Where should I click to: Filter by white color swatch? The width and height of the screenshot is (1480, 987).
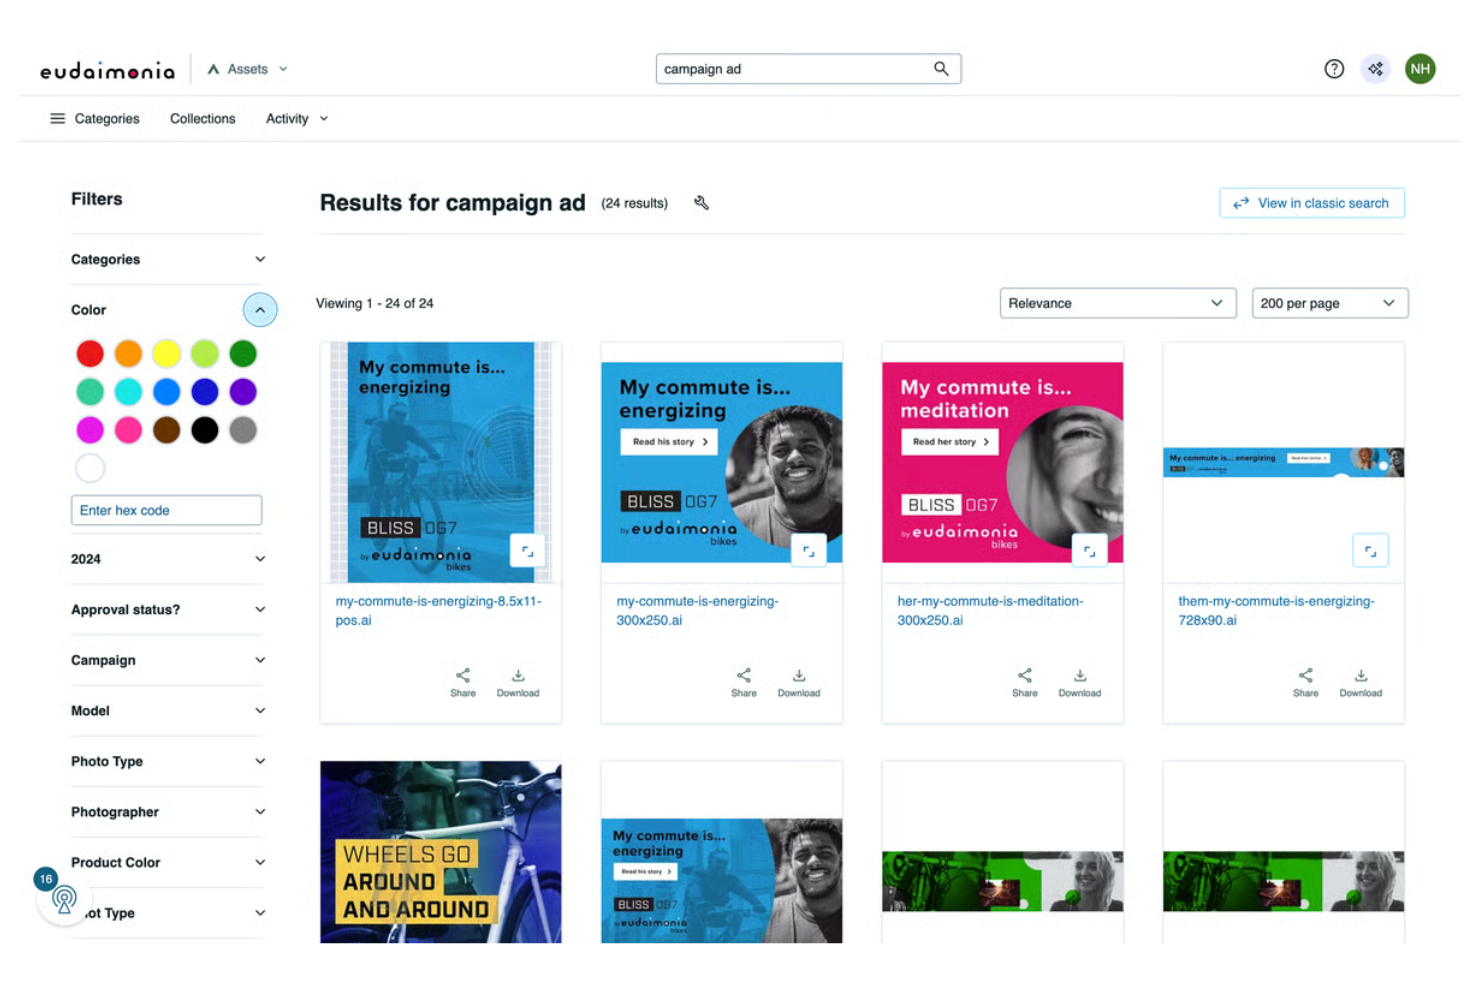click(x=90, y=468)
